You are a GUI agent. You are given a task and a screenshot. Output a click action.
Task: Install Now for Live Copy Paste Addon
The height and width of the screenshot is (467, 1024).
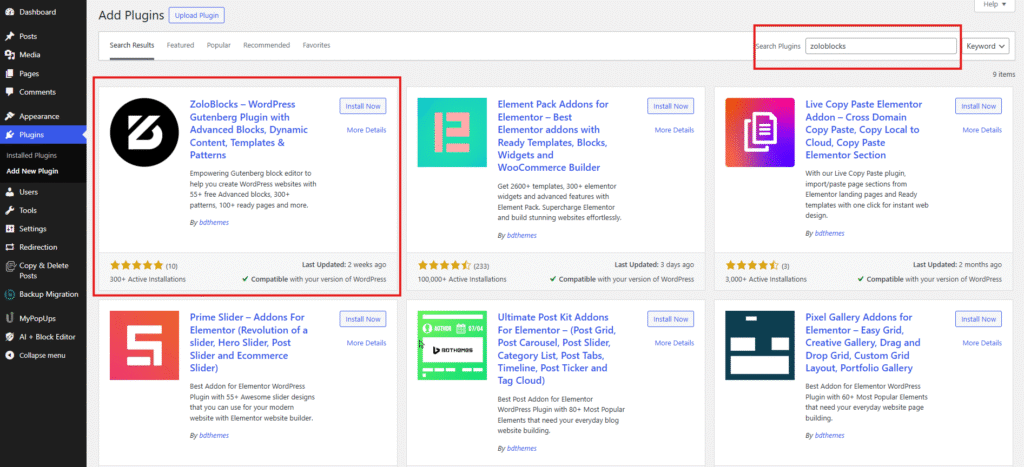pos(978,106)
